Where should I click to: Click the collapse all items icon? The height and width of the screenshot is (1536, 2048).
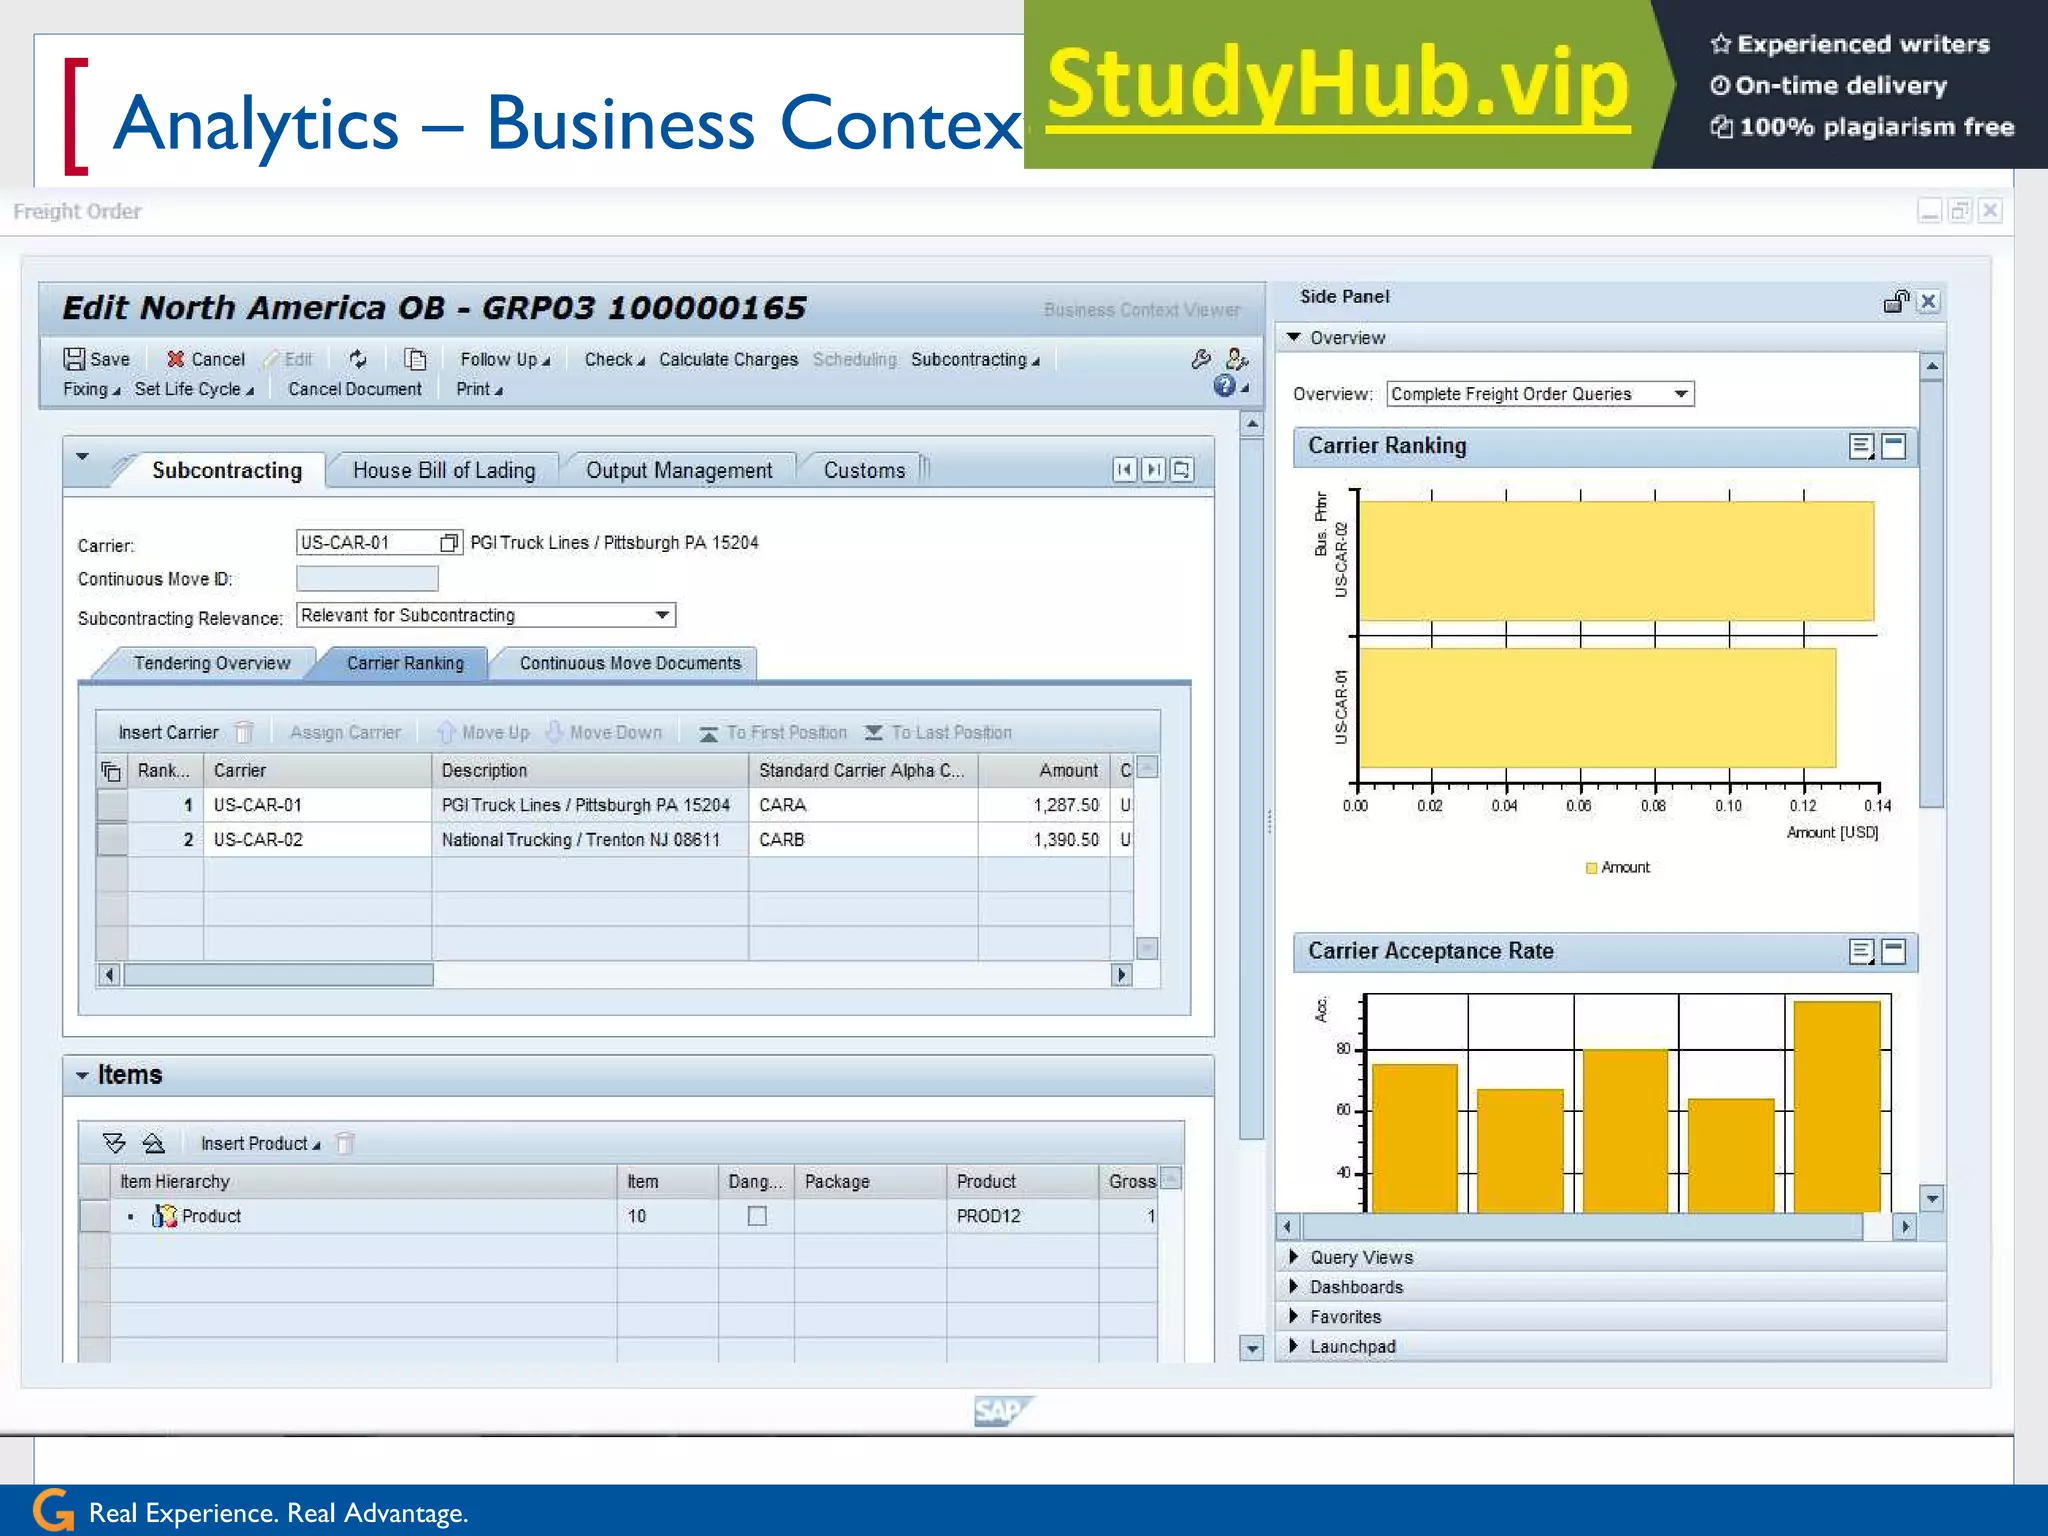(153, 1143)
